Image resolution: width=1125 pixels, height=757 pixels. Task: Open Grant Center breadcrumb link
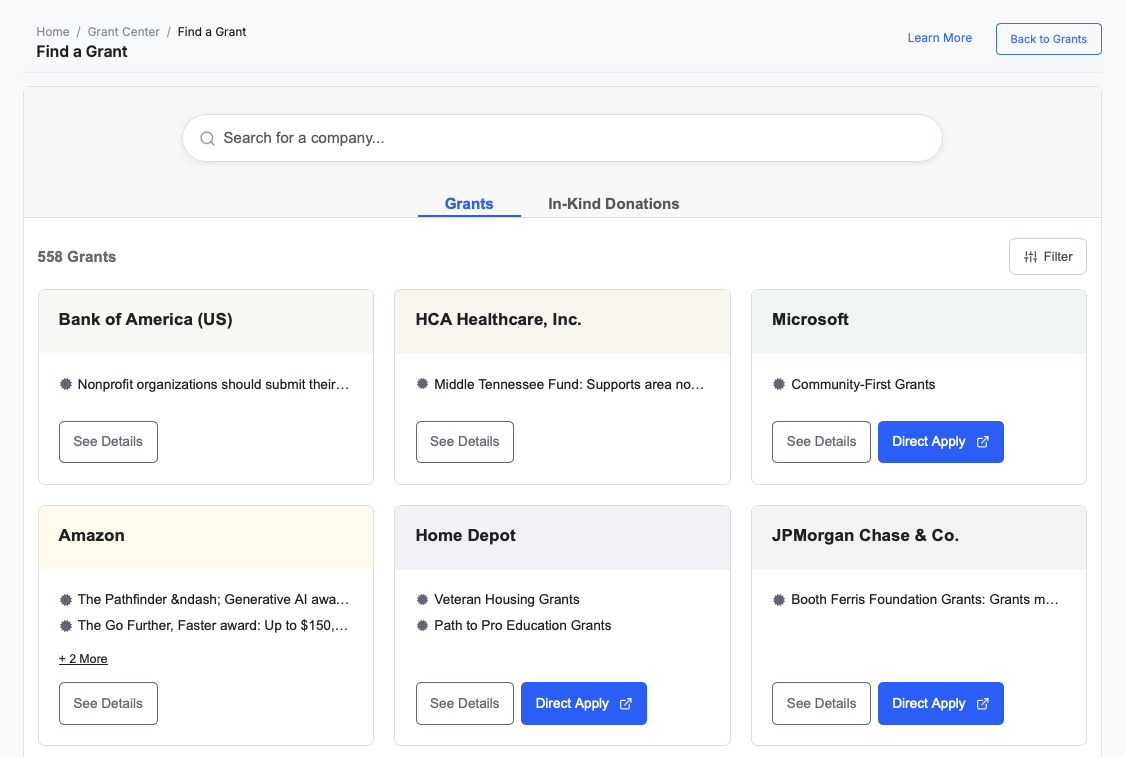coord(123,32)
